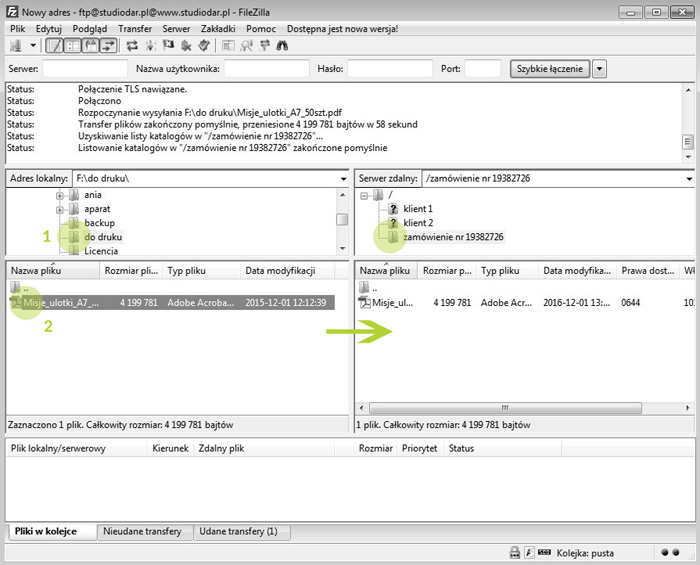Click the local tree scroll-down arrow
This screenshot has width=700, height=565.
click(342, 249)
